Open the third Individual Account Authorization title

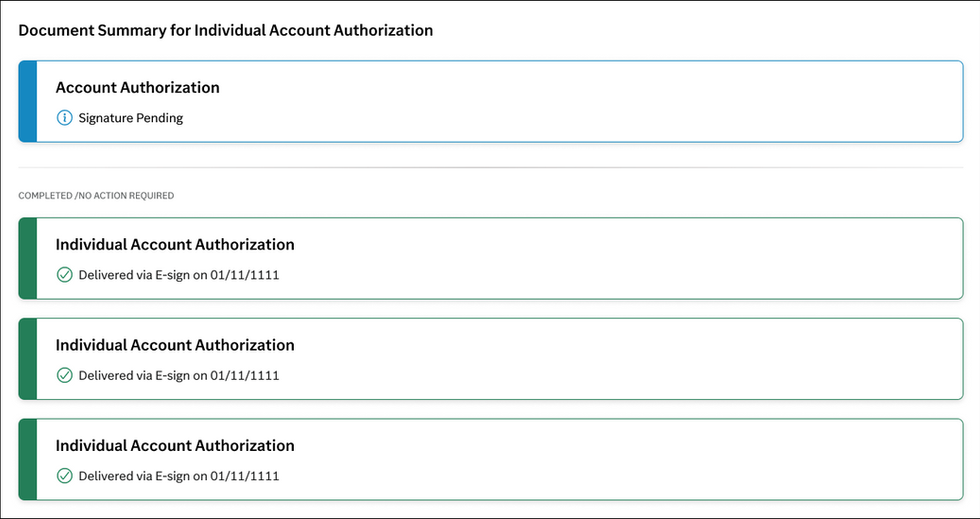pos(175,446)
